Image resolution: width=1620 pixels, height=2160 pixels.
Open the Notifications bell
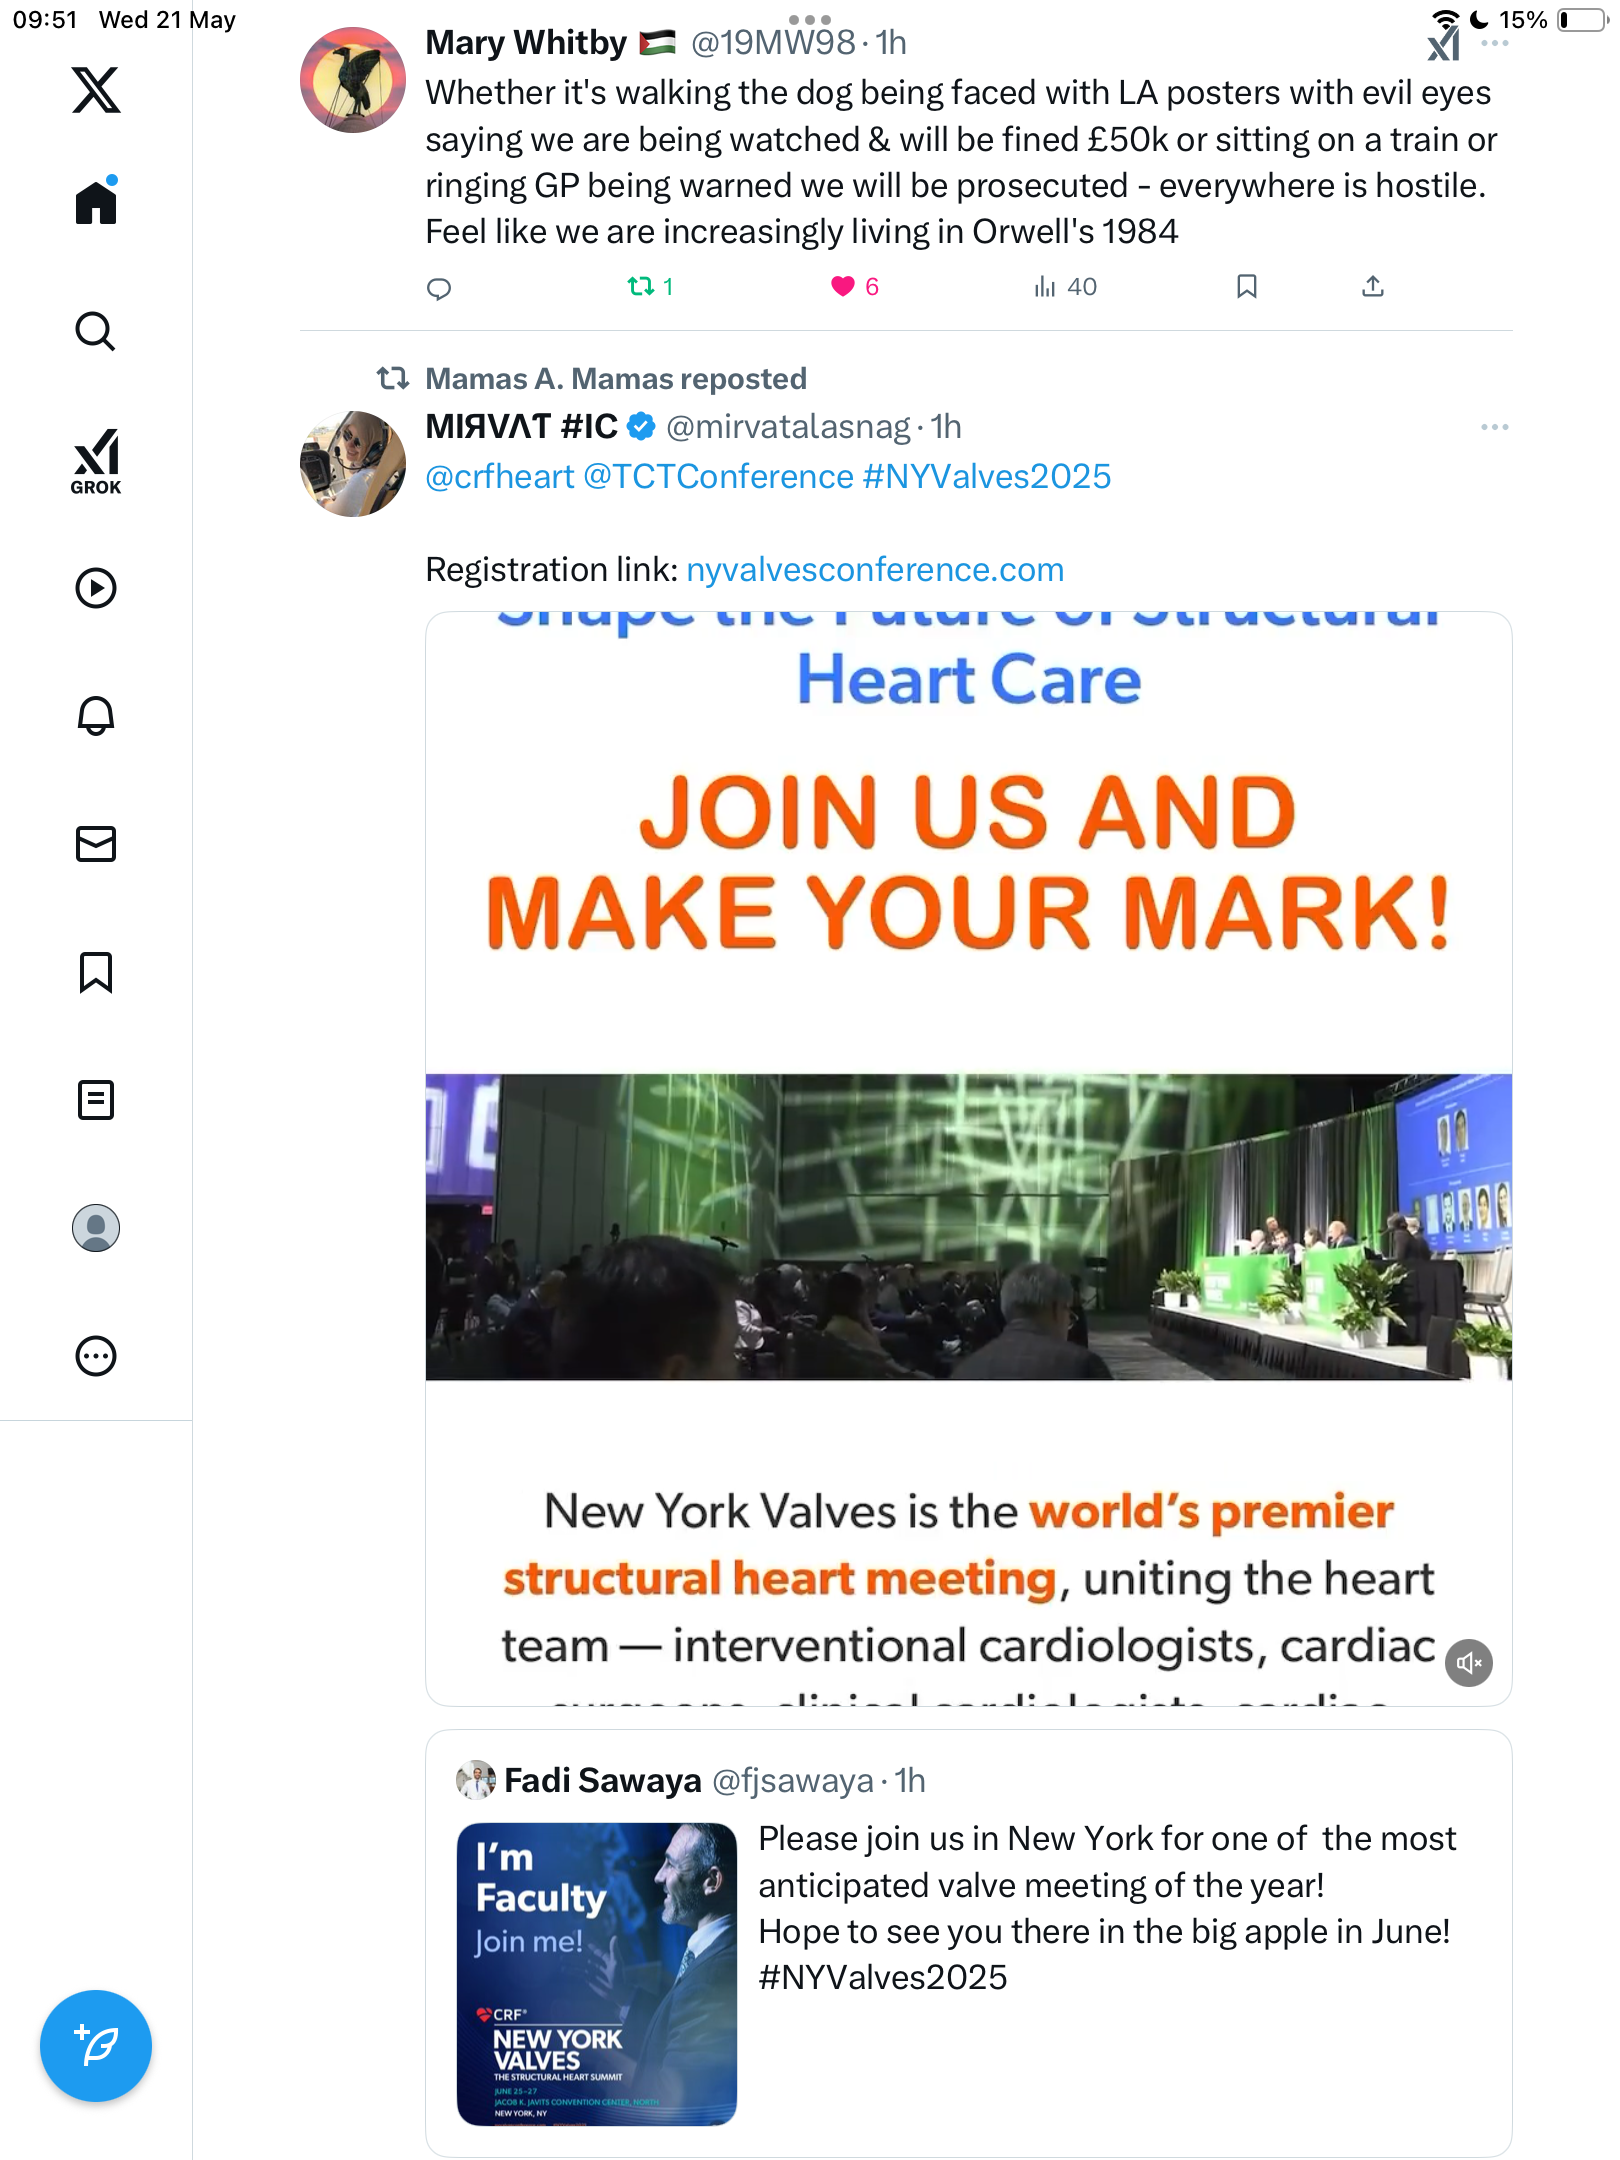click(x=96, y=715)
